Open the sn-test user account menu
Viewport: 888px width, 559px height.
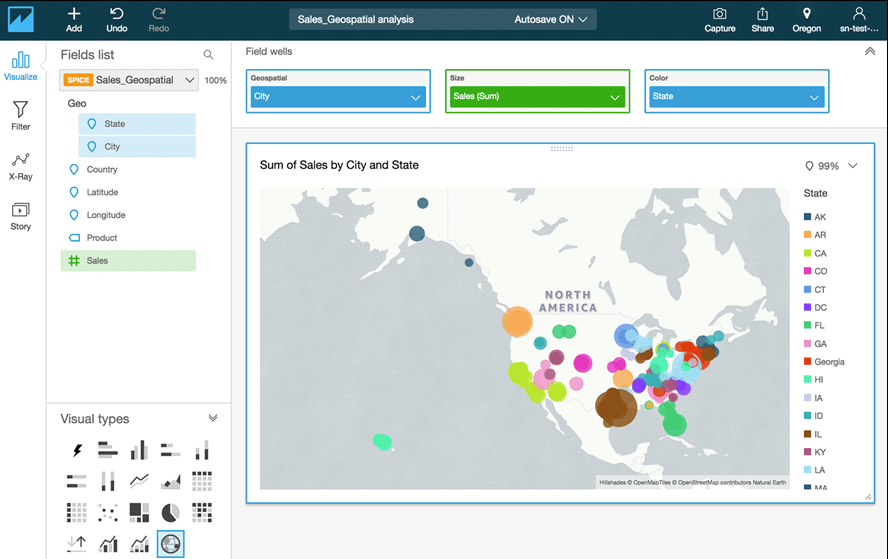tap(859, 20)
